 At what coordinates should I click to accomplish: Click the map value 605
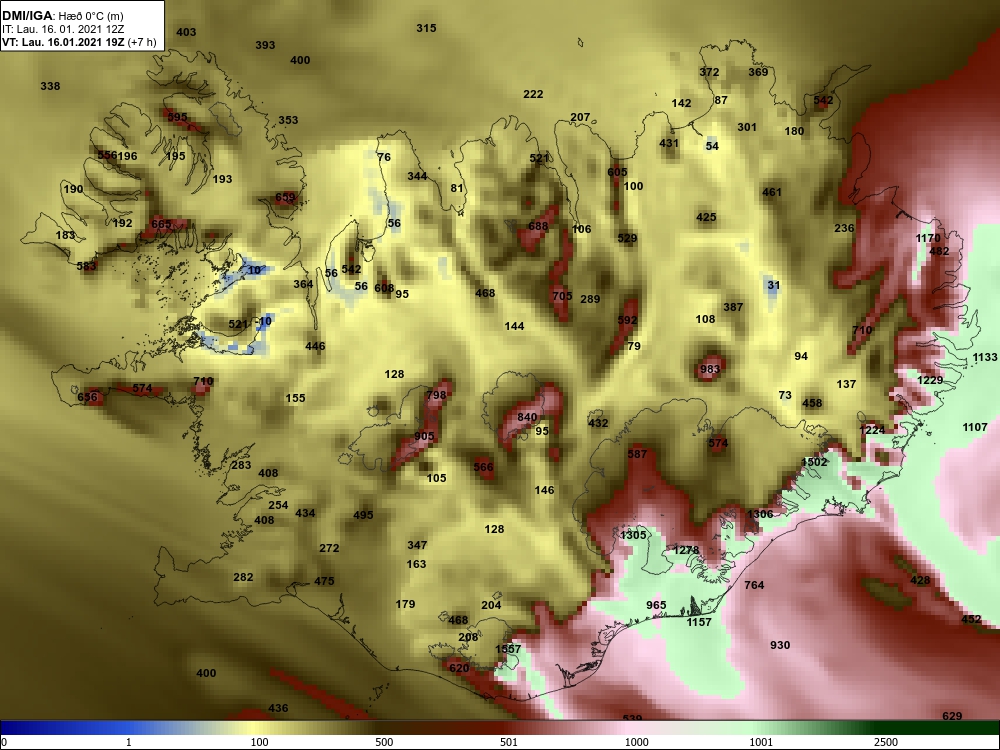point(617,172)
